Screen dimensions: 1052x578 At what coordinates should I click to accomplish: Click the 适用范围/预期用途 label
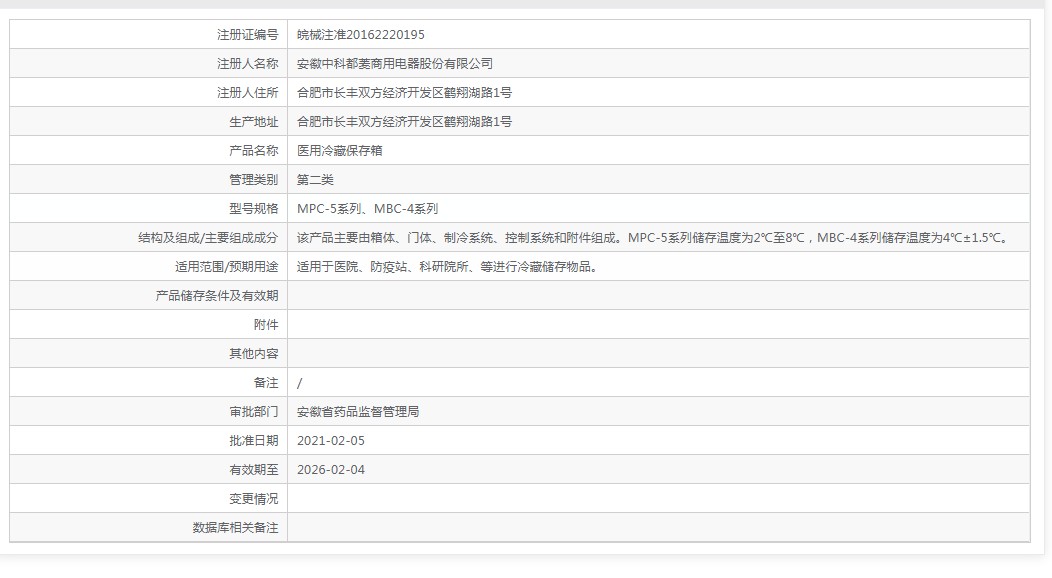(x=226, y=267)
